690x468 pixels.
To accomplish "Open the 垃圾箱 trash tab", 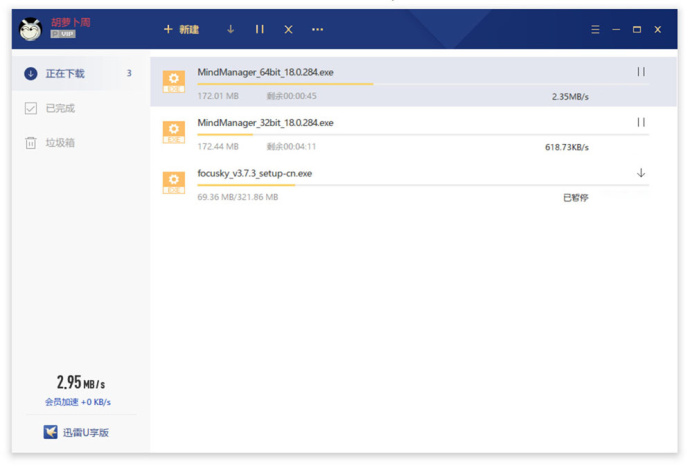I will [81, 143].
